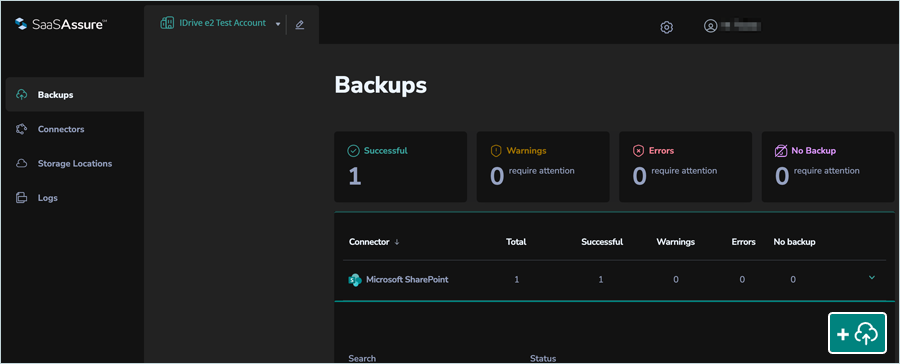Viewport: 900px width, 364px height.
Task: Click the Errors shield icon
Action: click(x=638, y=151)
